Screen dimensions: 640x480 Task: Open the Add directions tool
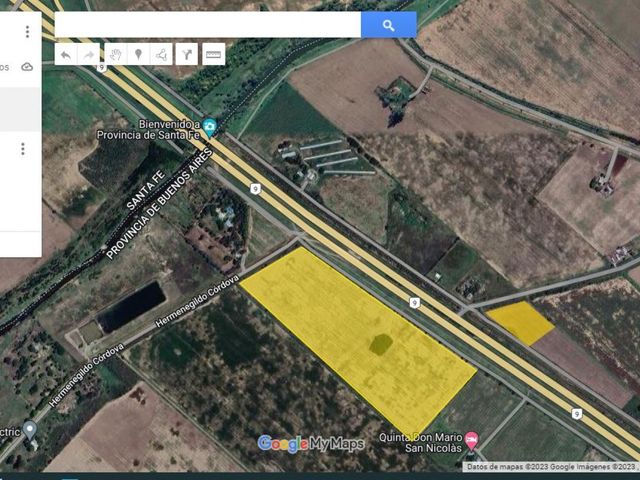coord(187,54)
